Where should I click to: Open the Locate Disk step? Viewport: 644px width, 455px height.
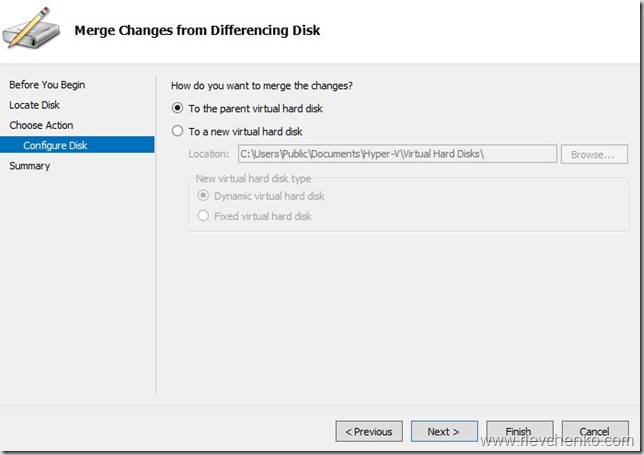[34, 105]
